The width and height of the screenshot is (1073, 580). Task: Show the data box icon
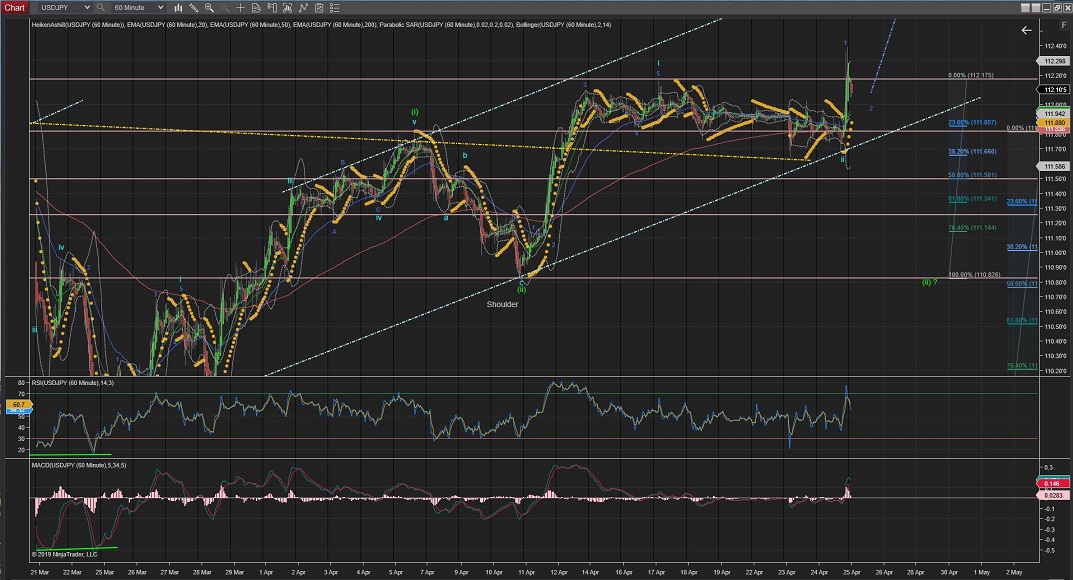(x=256, y=8)
